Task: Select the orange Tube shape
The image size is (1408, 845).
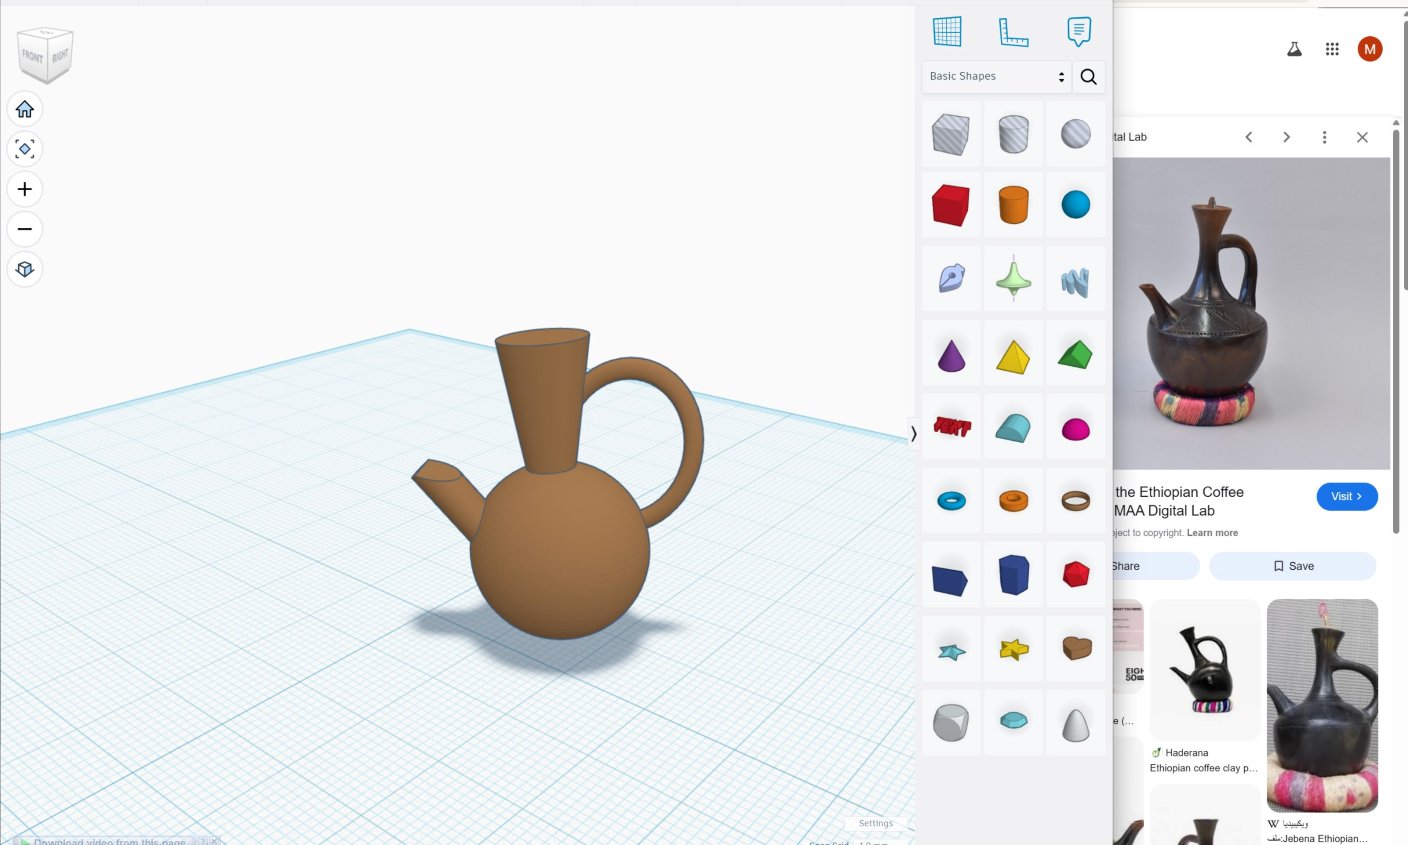Action: pyautogui.click(x=1013, y=500)
